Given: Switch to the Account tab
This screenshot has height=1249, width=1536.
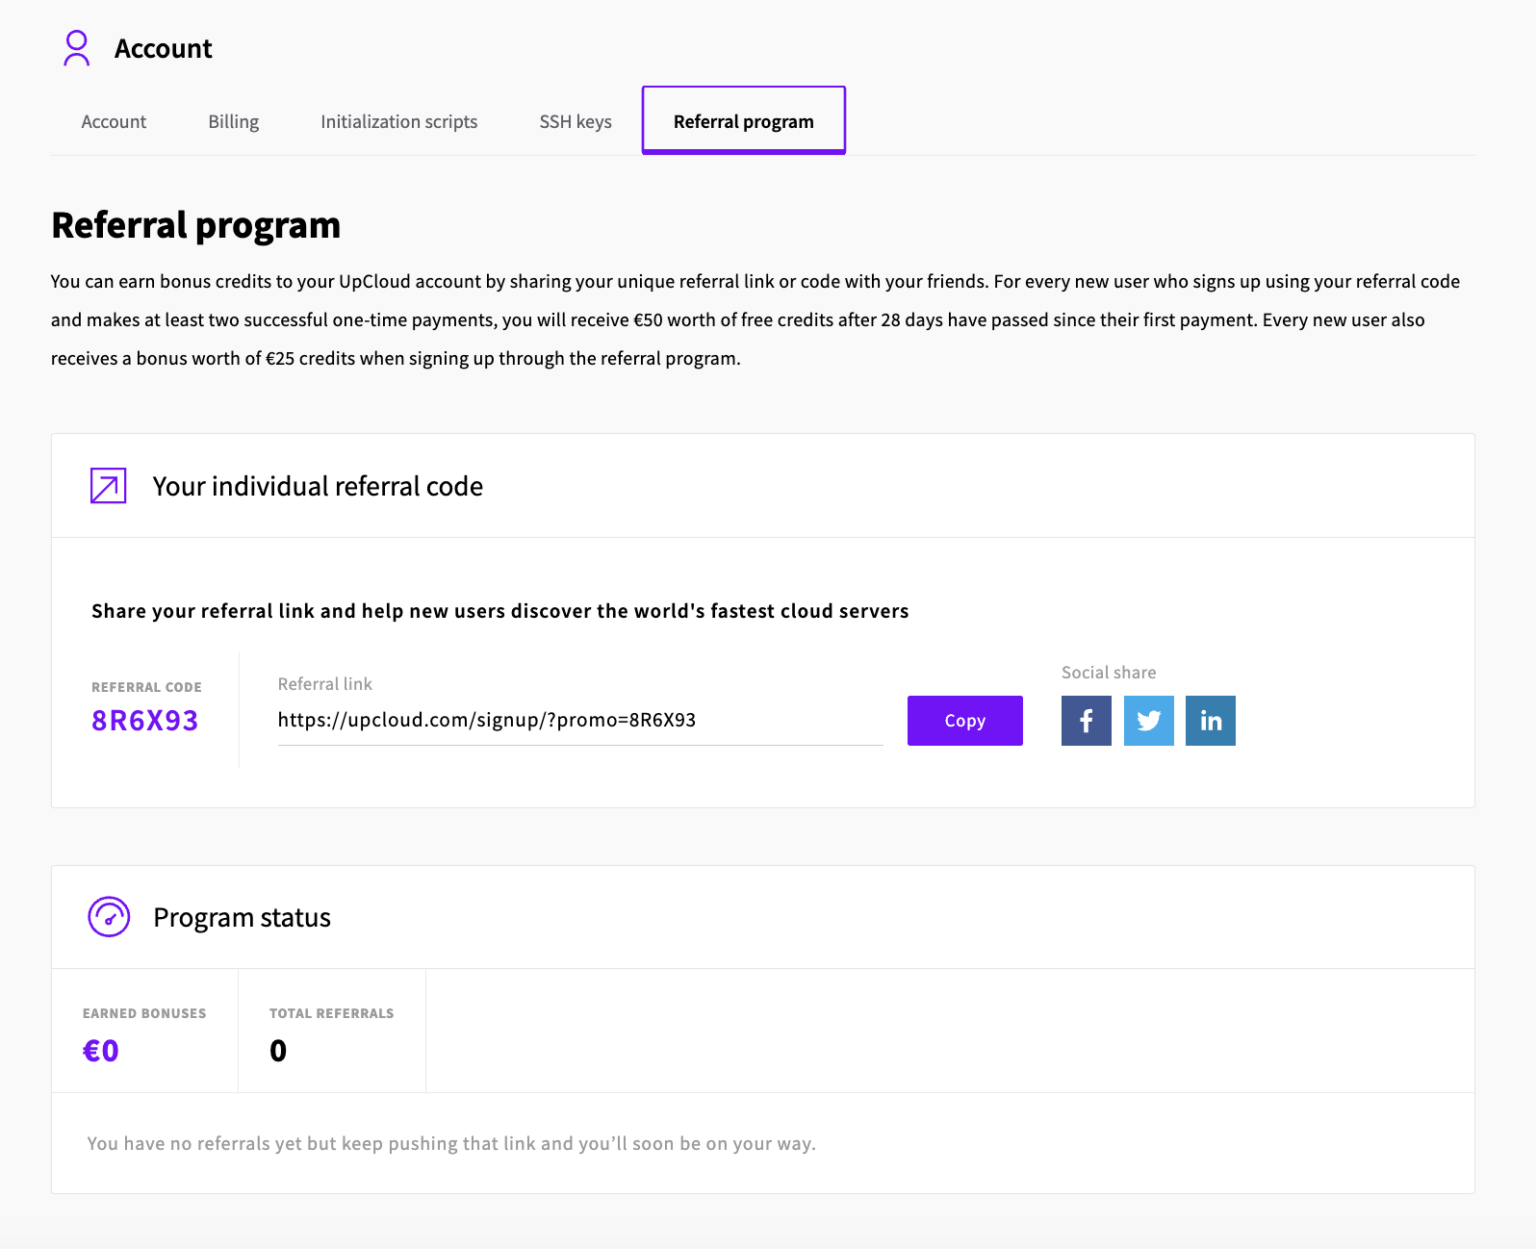Looking at the screenshot, I should tap(113, 121).
